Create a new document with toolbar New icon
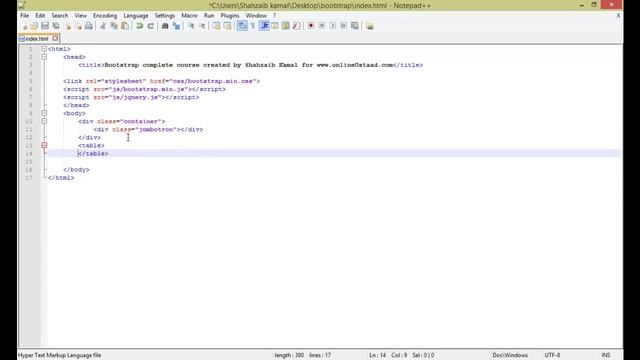This screenshot has height=360, width=640. pos(24,26)
